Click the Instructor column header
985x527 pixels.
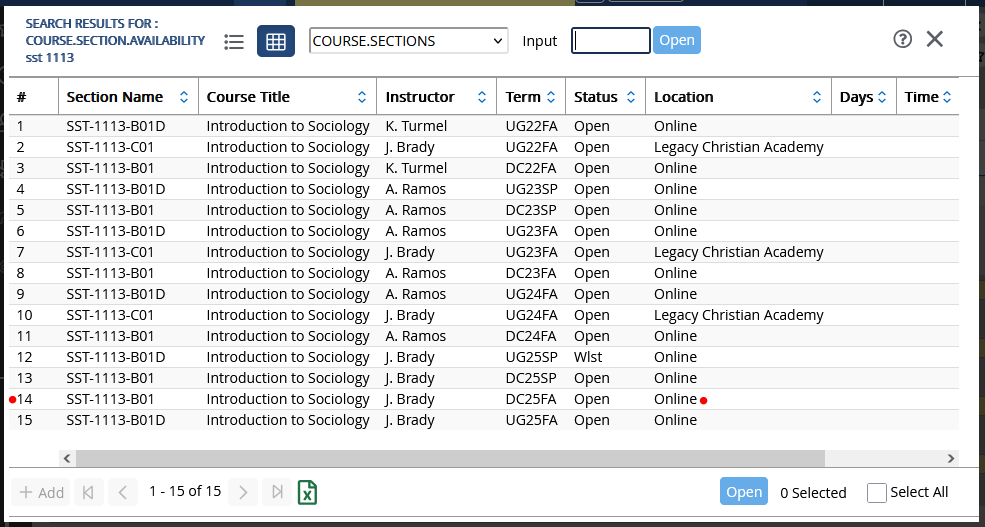point(420,97)
